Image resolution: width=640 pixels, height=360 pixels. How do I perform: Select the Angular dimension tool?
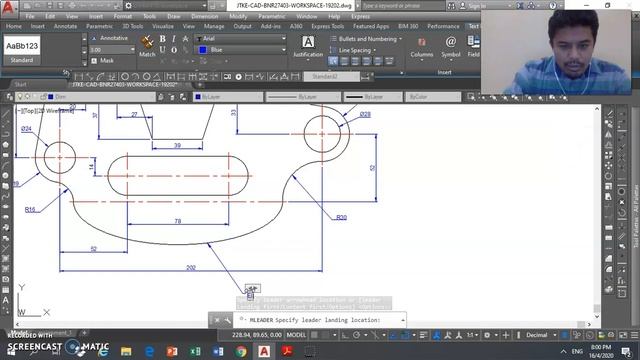tap(157, 76)
